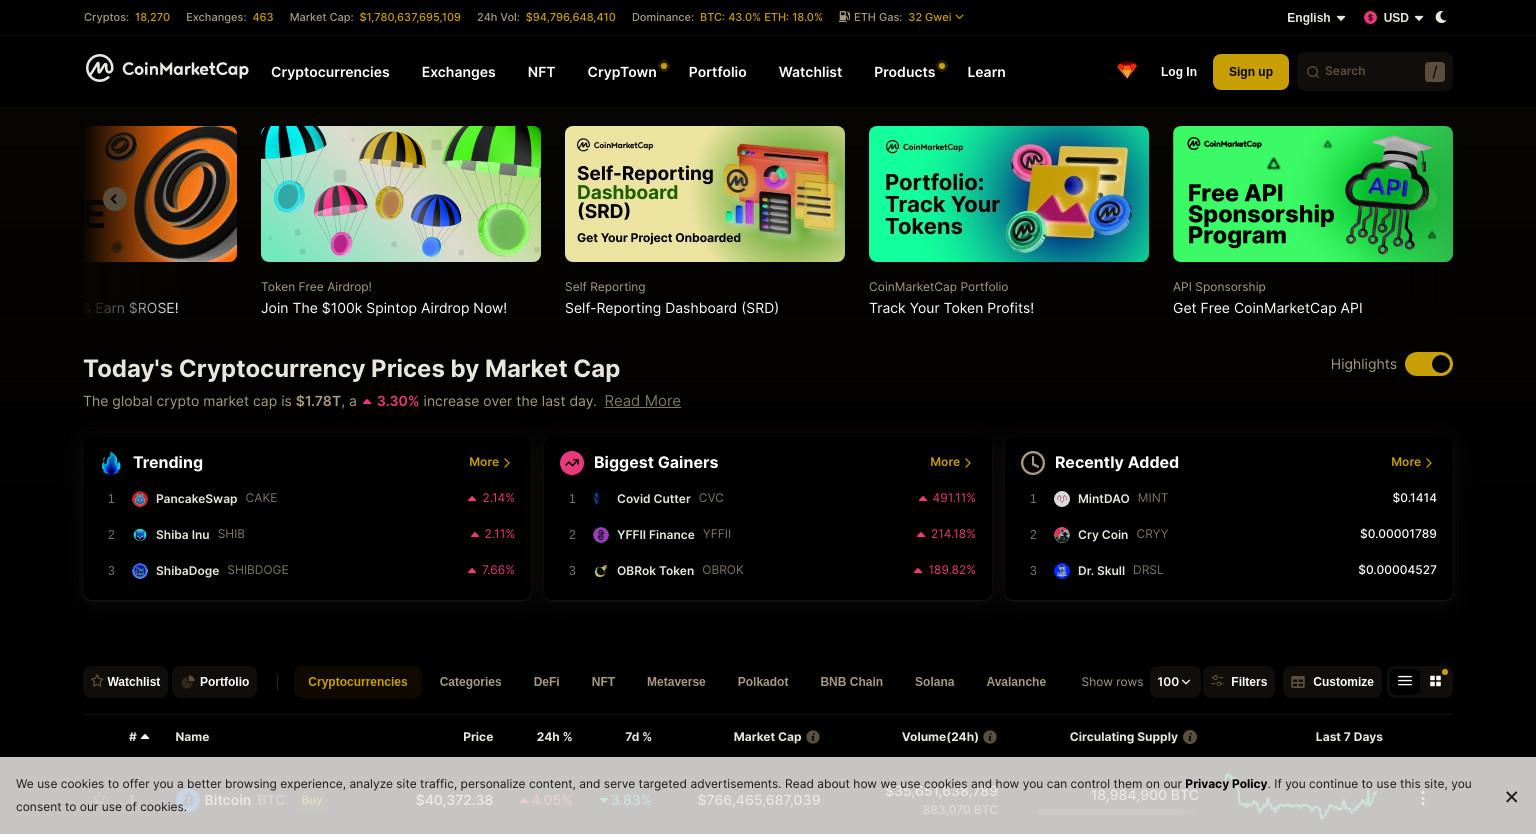Image resolution: width=1536 pixels, height=834 pixels.
Task: Click the Circulating Supply info icon
Action: tap(1190, 737)
